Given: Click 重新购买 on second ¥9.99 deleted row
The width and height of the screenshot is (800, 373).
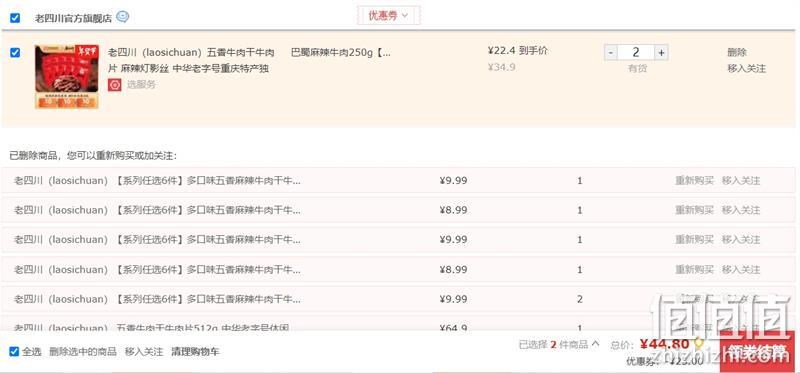Looking at the screenshot, I should [x=694, y=240].
